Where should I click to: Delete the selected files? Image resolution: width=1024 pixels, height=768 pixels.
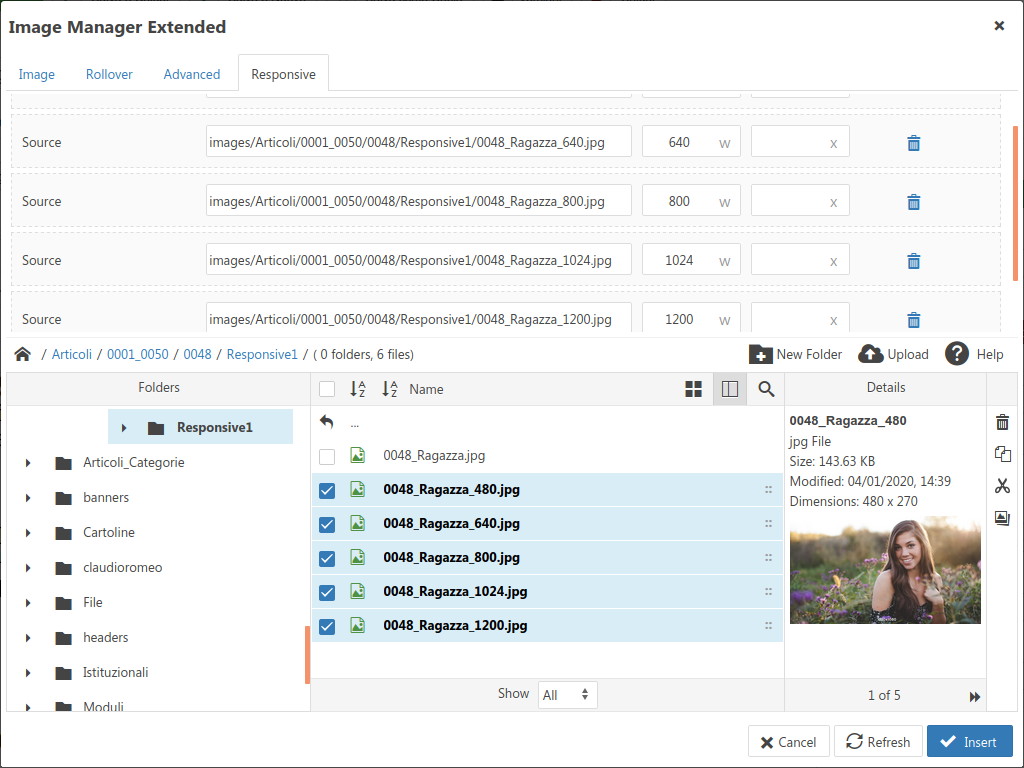(x=1002, y=422)
